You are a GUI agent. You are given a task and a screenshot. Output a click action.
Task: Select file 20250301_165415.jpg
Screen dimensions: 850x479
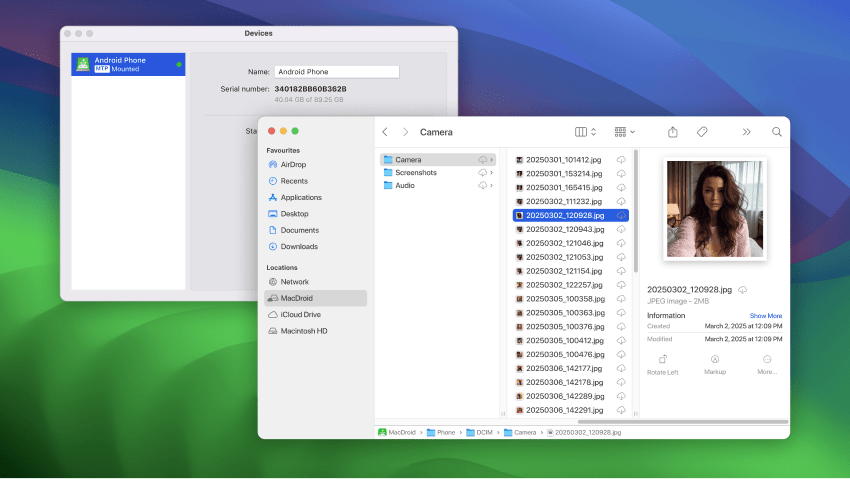570,187
